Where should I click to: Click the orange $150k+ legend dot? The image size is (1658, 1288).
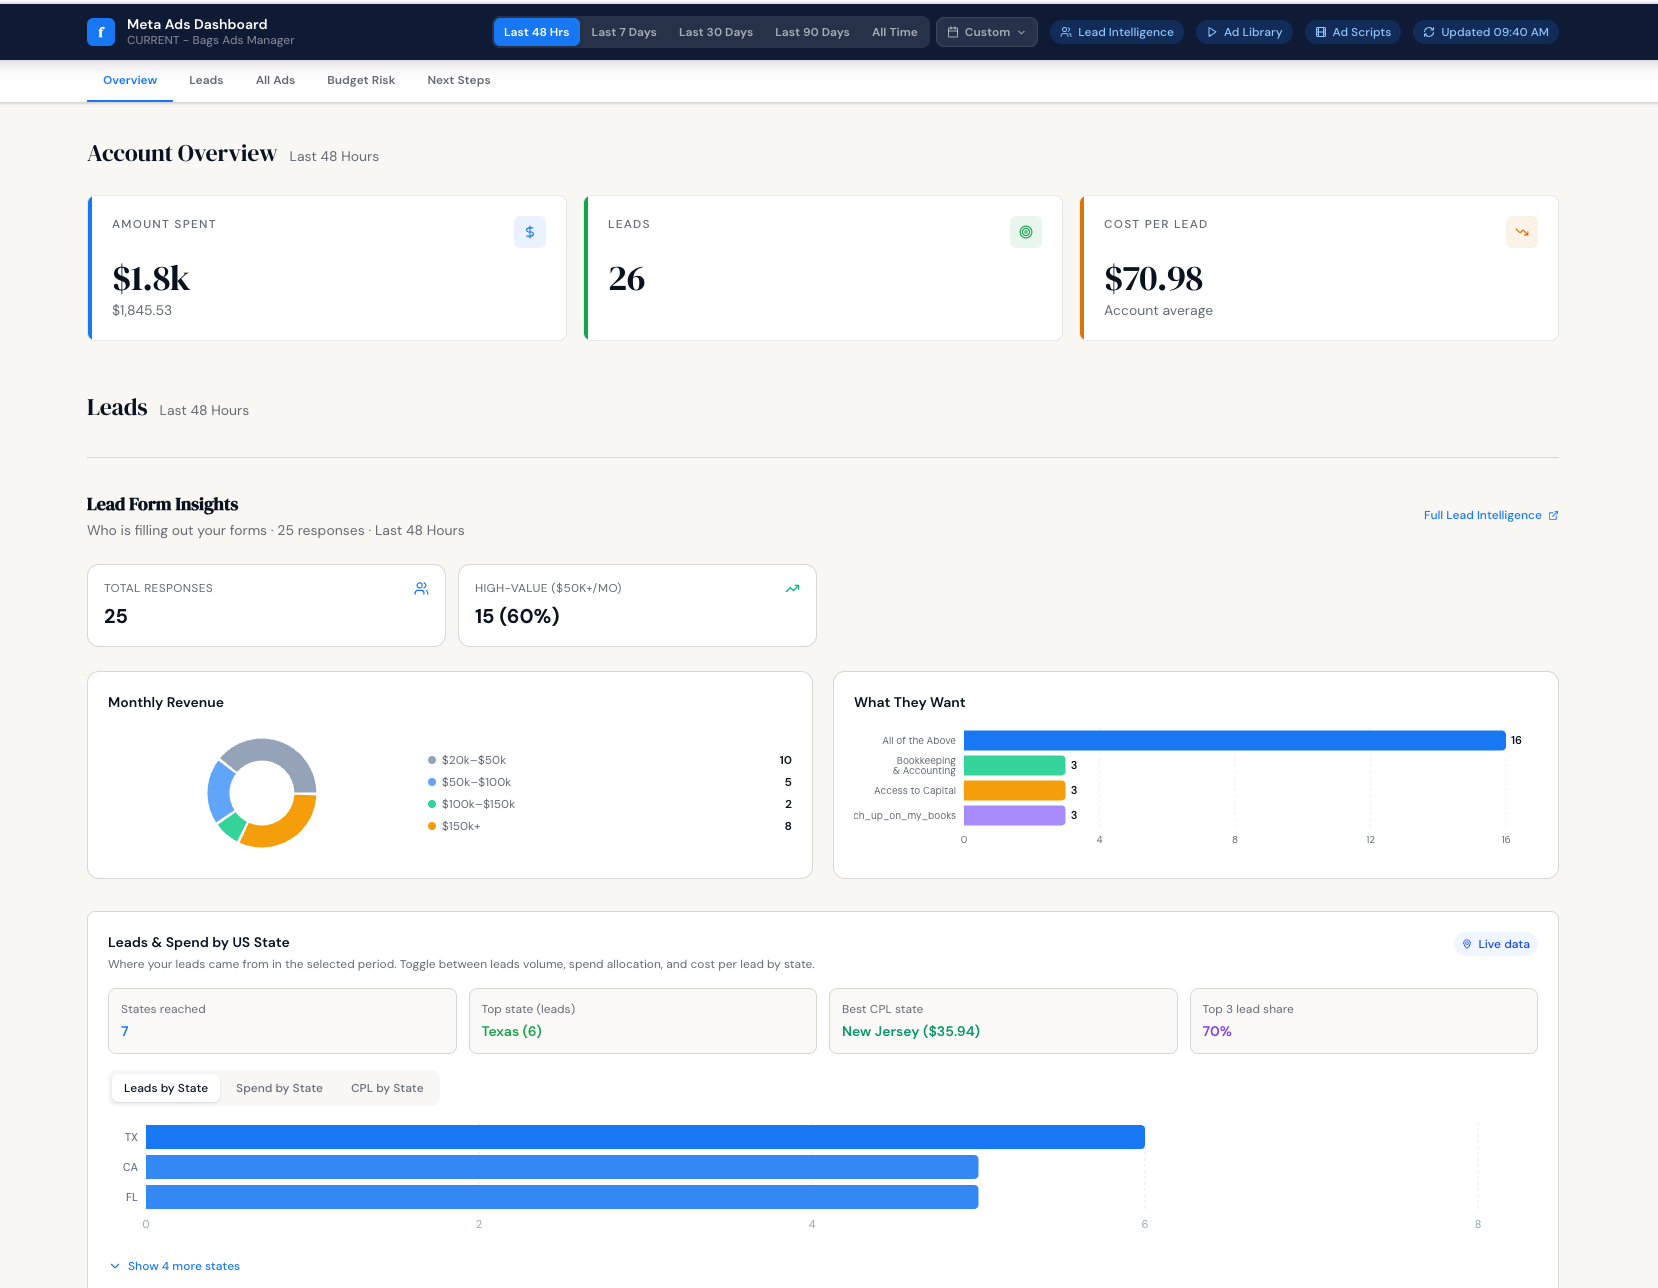432,826
